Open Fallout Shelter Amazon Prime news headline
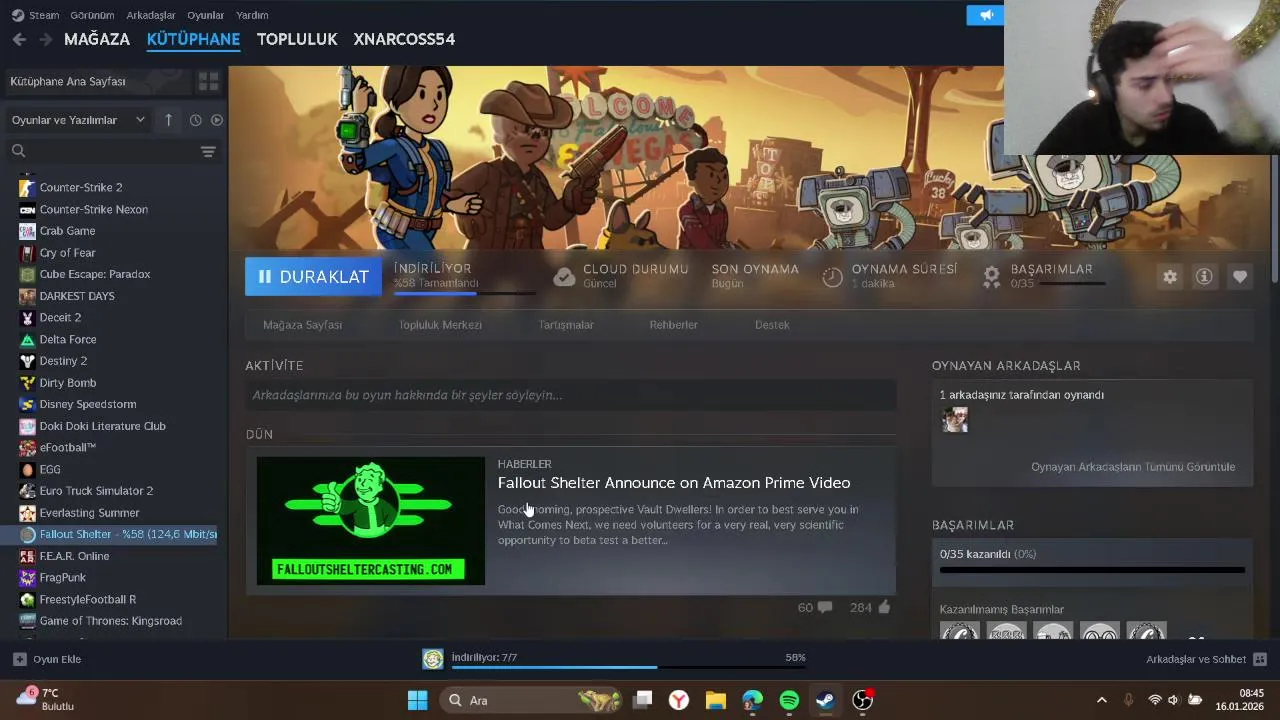The image size is (1280, 720). (674, 483)
